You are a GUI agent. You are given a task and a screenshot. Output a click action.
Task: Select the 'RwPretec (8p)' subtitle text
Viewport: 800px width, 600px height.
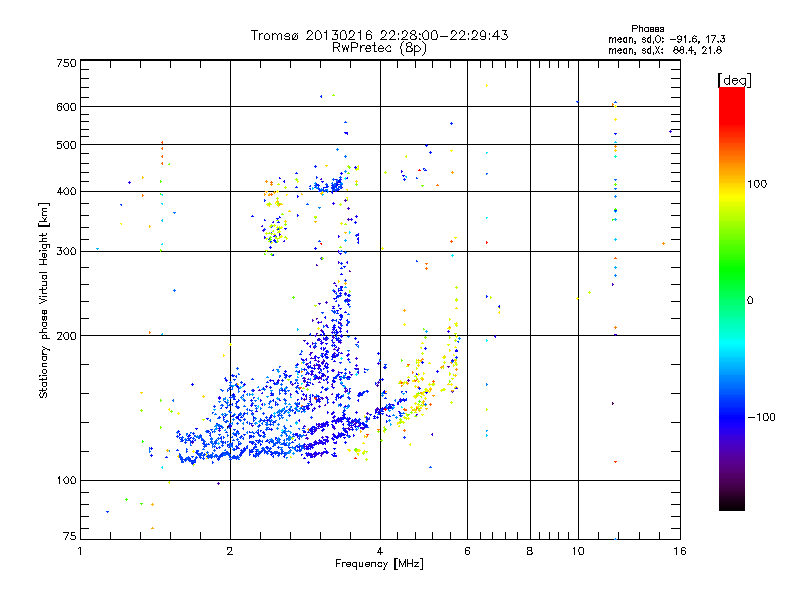(379, 48)
